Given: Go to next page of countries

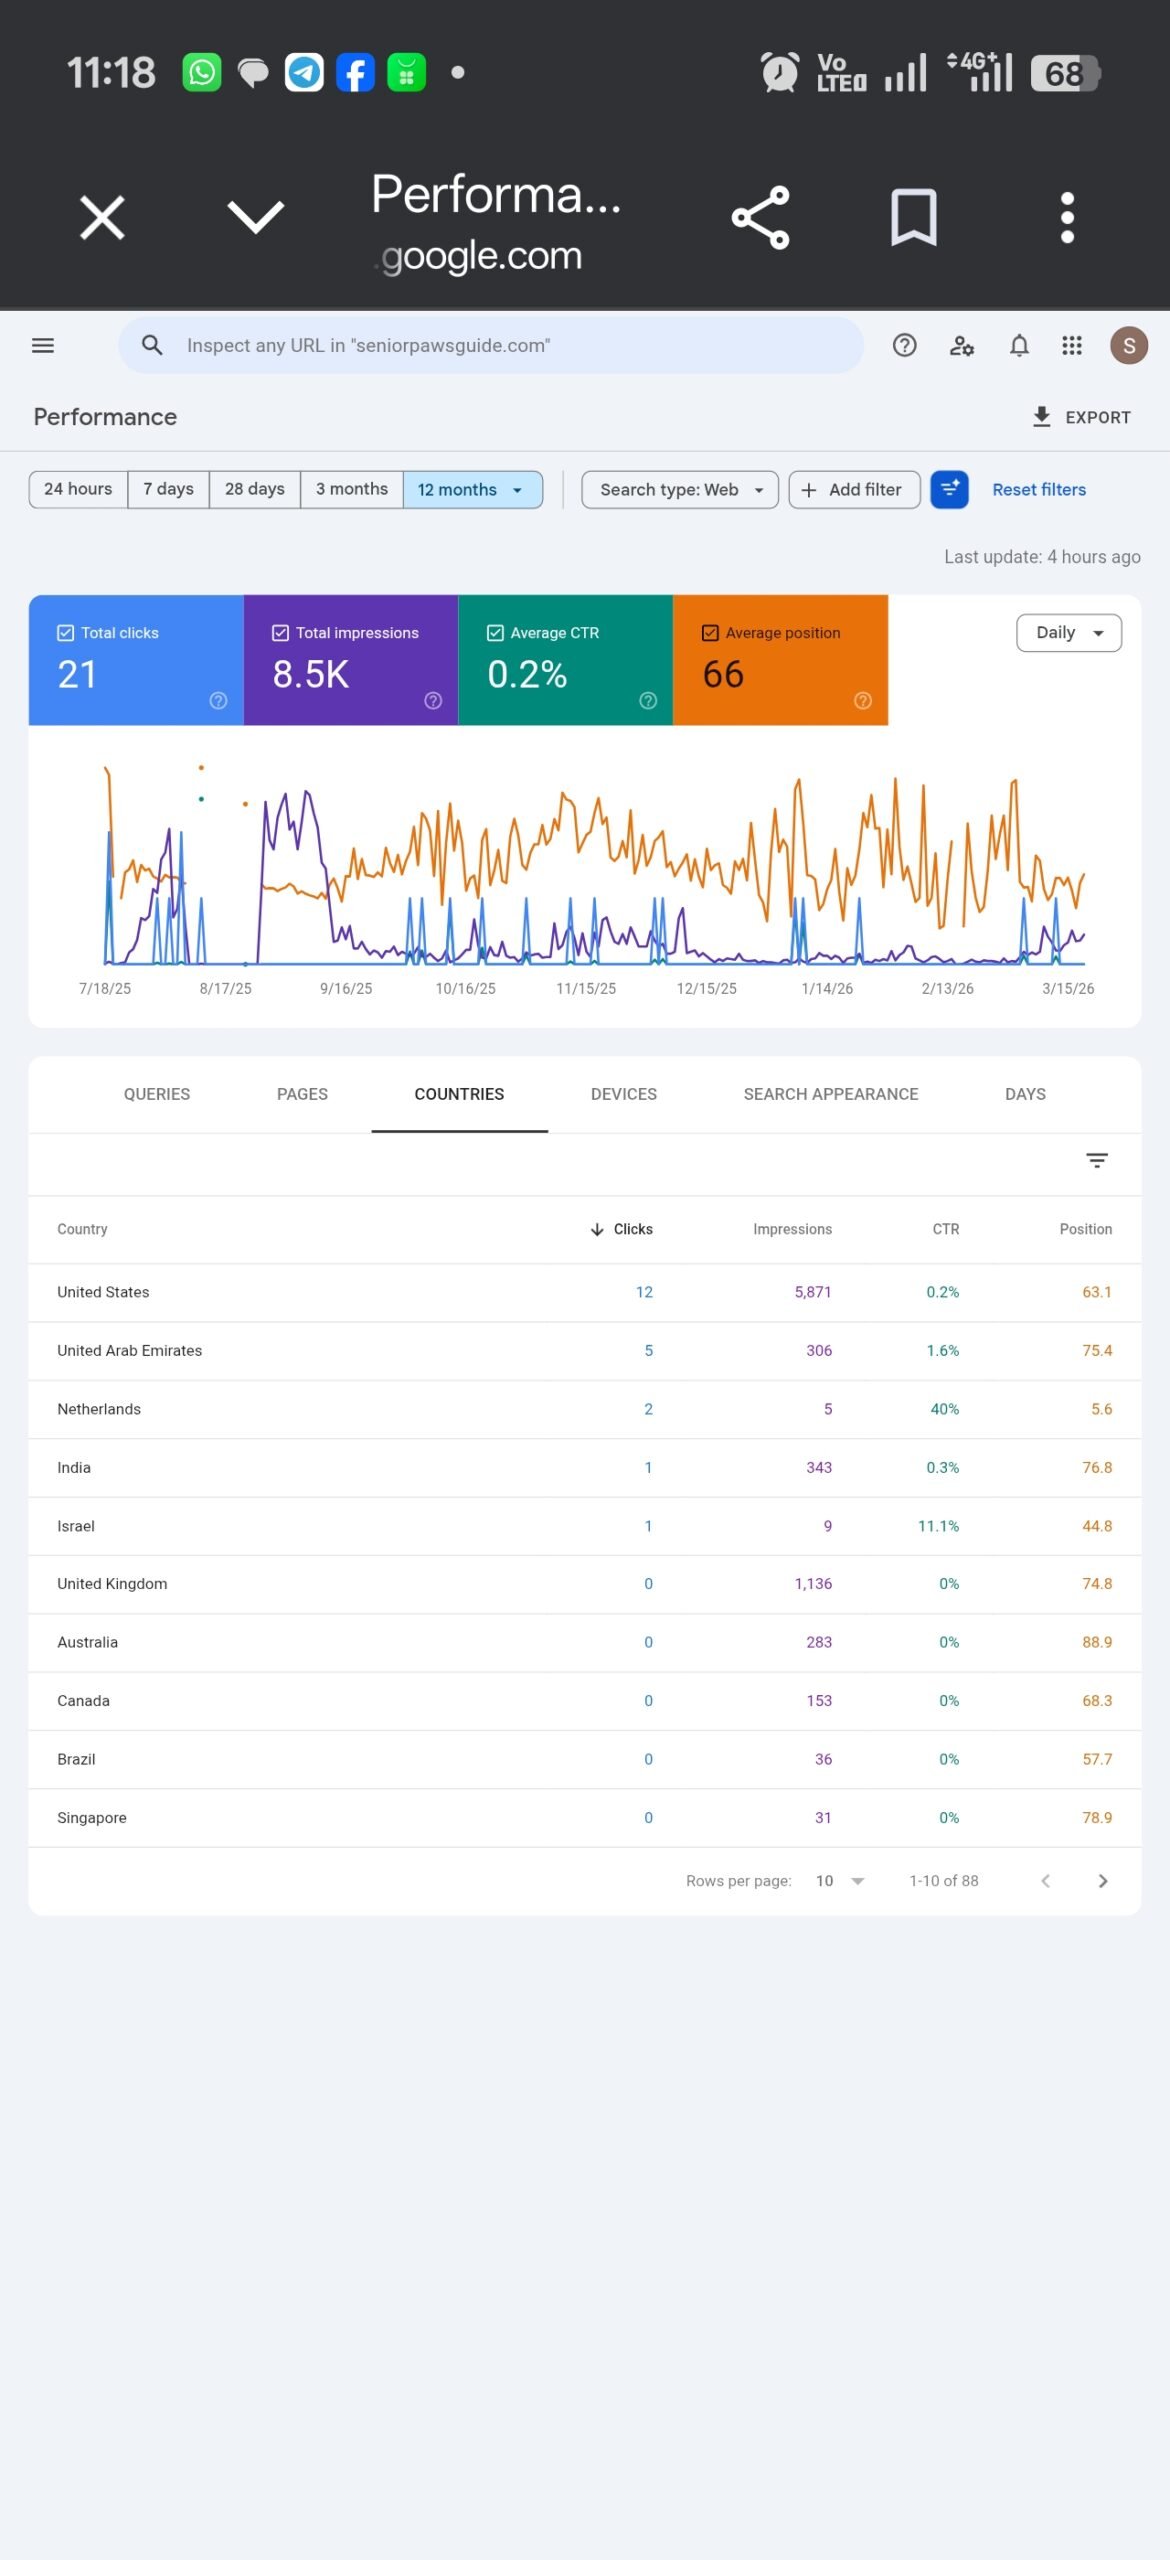Looking at the screenshot, I should (1102, 1881).
